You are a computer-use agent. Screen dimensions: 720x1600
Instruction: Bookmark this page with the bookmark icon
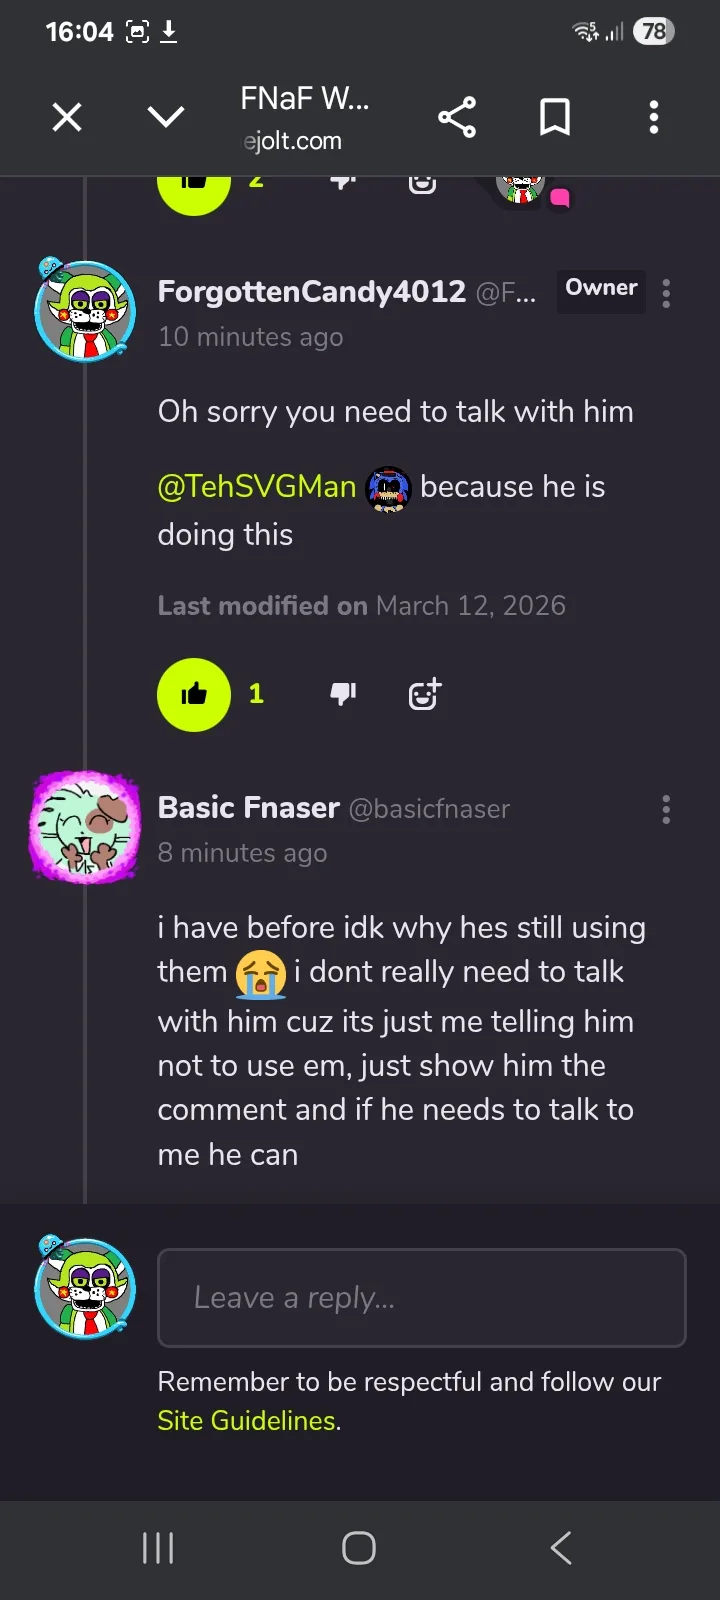(555, 118)
